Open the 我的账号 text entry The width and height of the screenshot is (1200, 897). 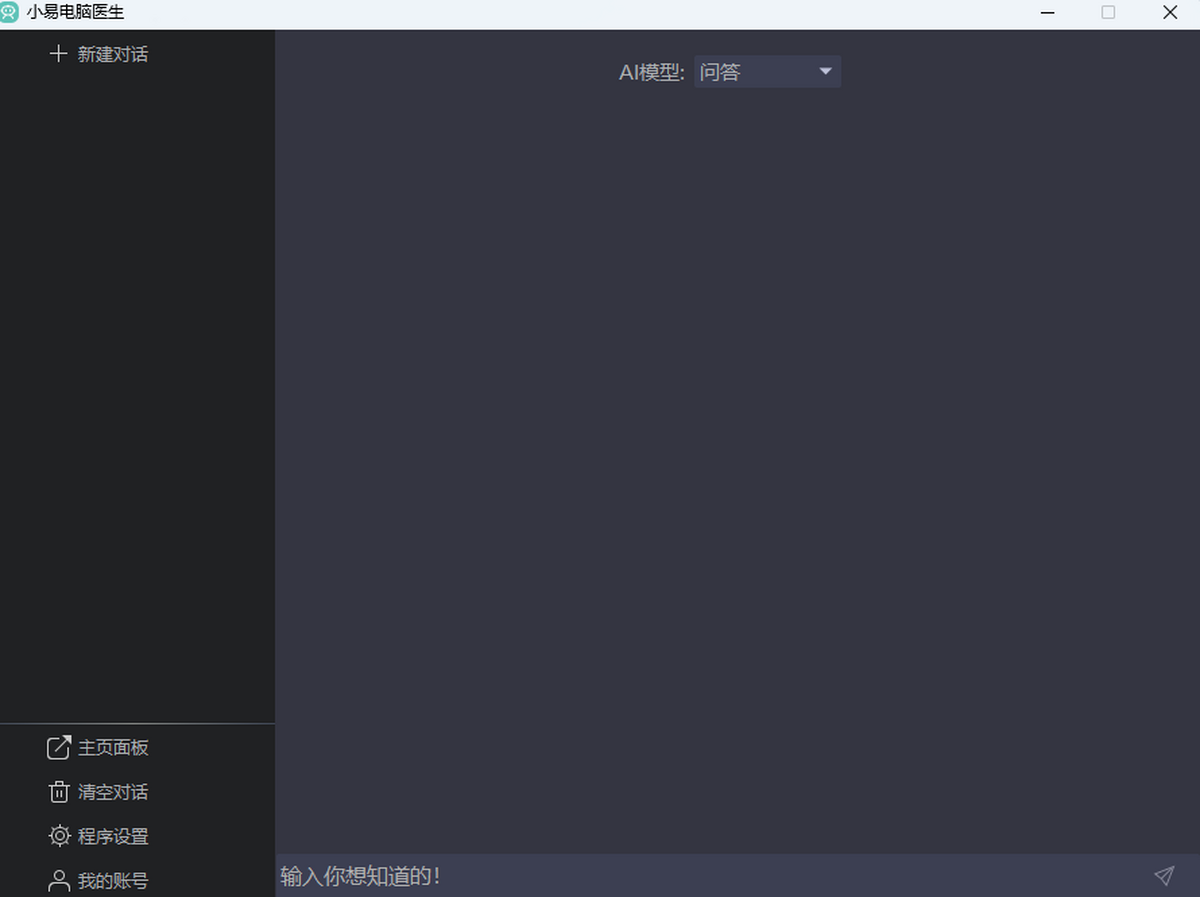pos(113,881)
